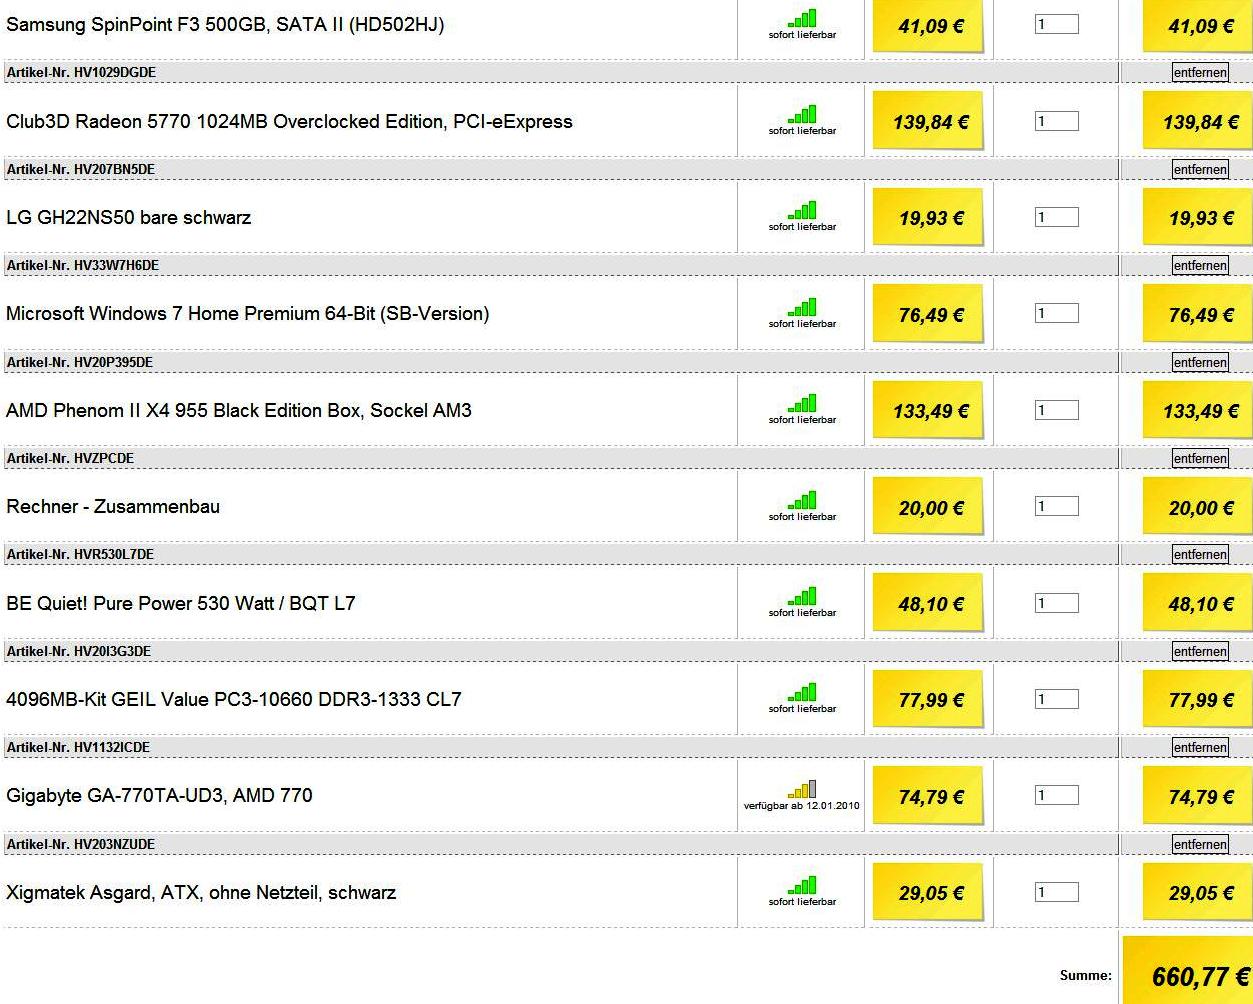
Task: Open Microsoft Windows 7 Home Premium 64-Bit product
Action: 247,314
